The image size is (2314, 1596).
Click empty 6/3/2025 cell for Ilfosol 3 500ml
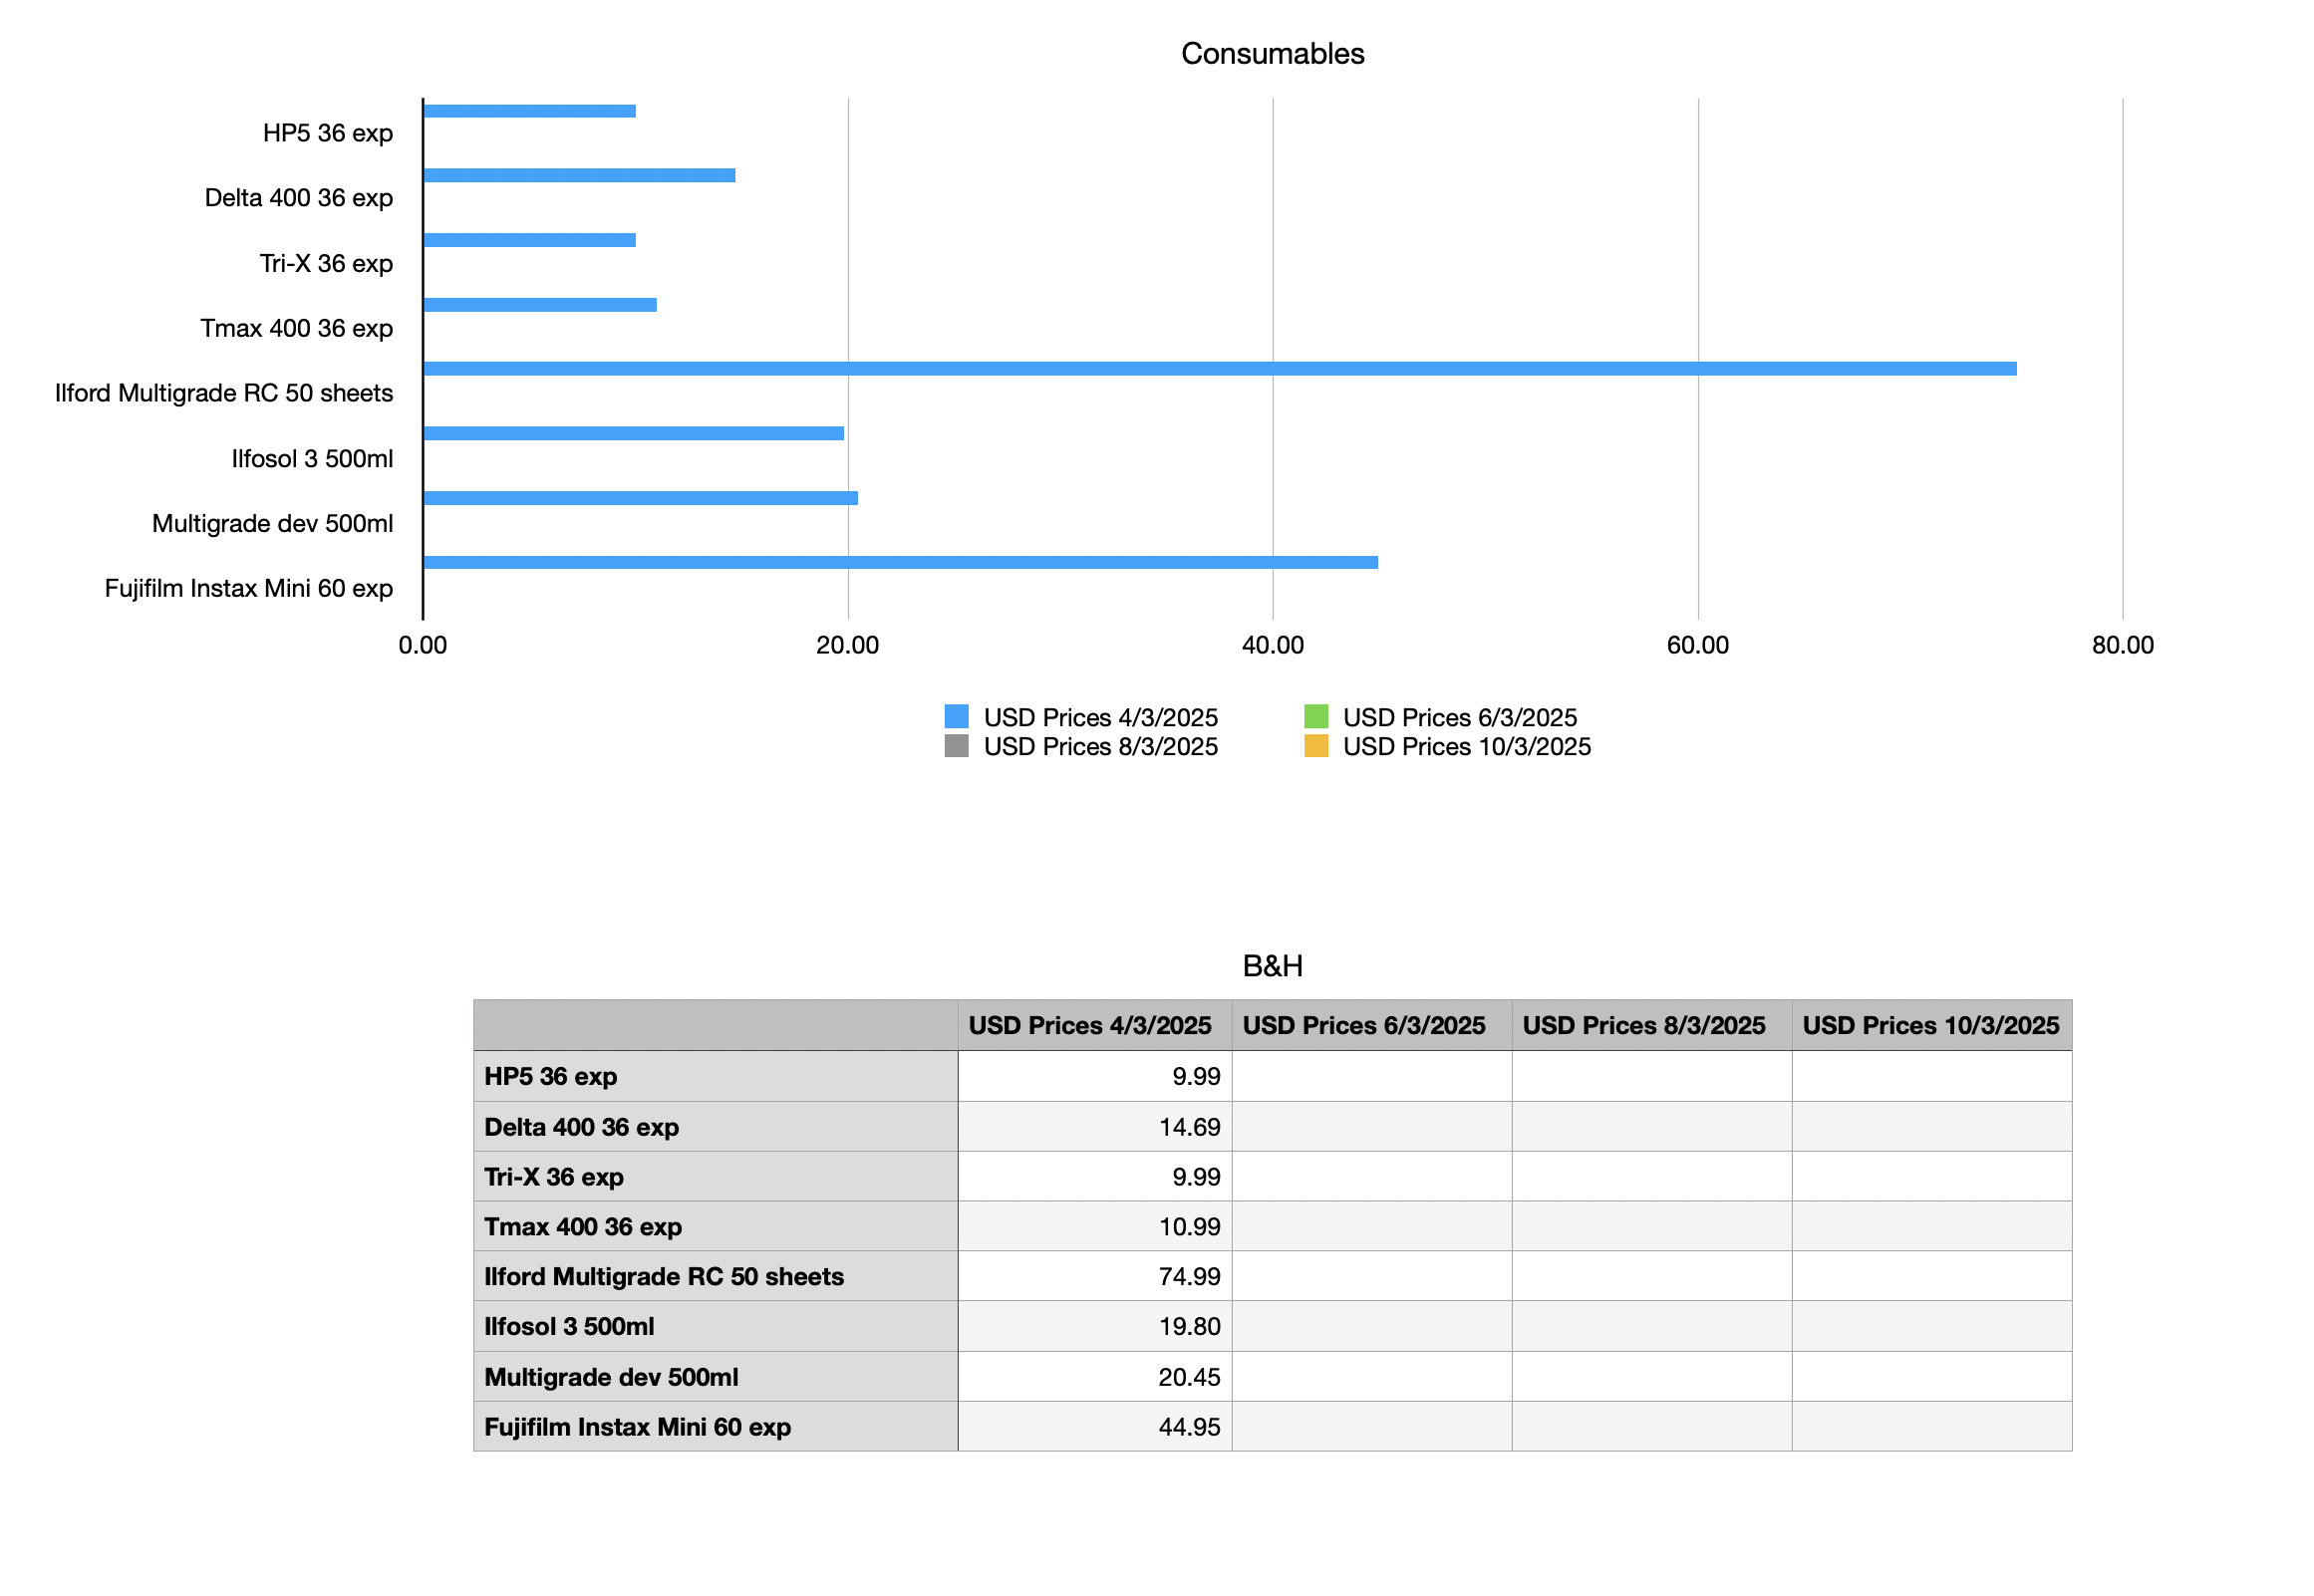point(1372,1327)
